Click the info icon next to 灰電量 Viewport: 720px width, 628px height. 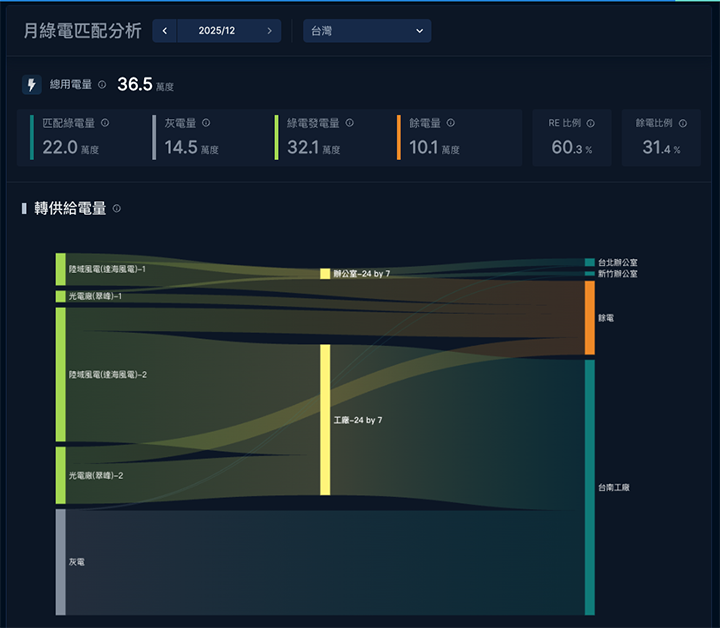(x=206, y=123)
